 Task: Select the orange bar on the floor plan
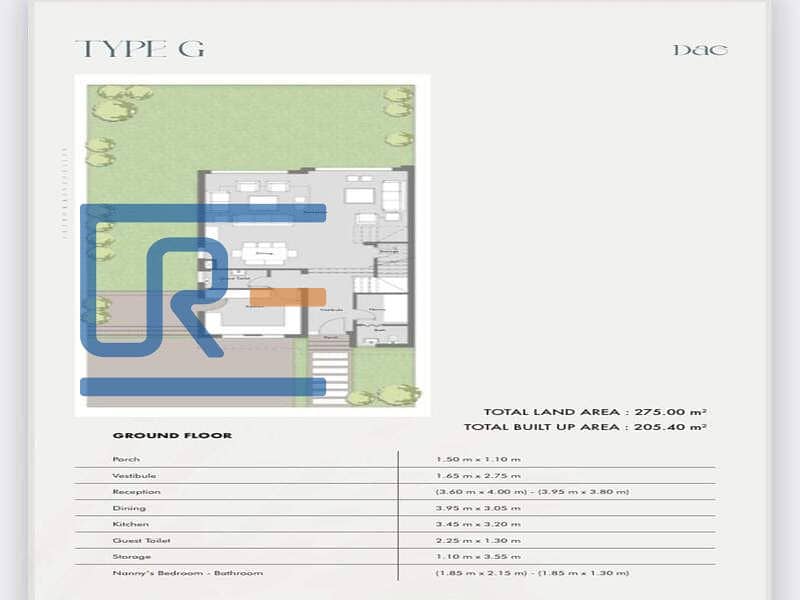click(x=288, y=297)
